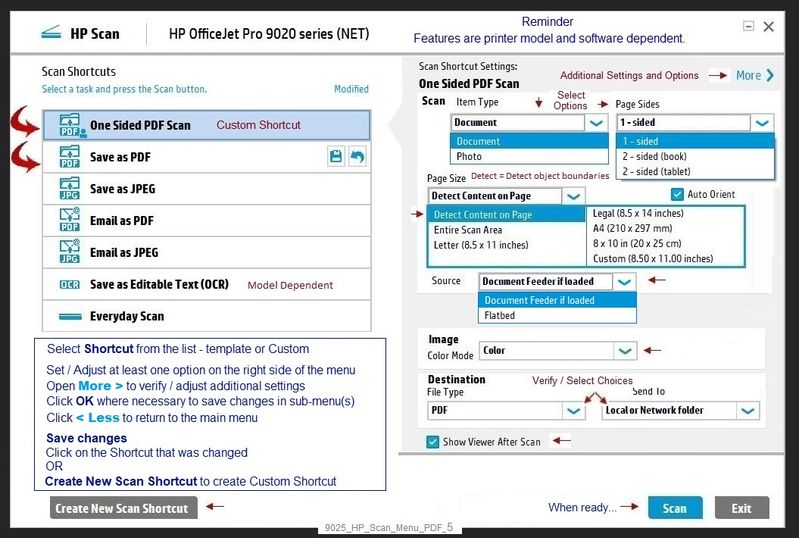The width and height of the screenshot is (799, 538).
Task: Select Entire Scan Area page size
Action: pyautogui.click(x=507, y=230)
